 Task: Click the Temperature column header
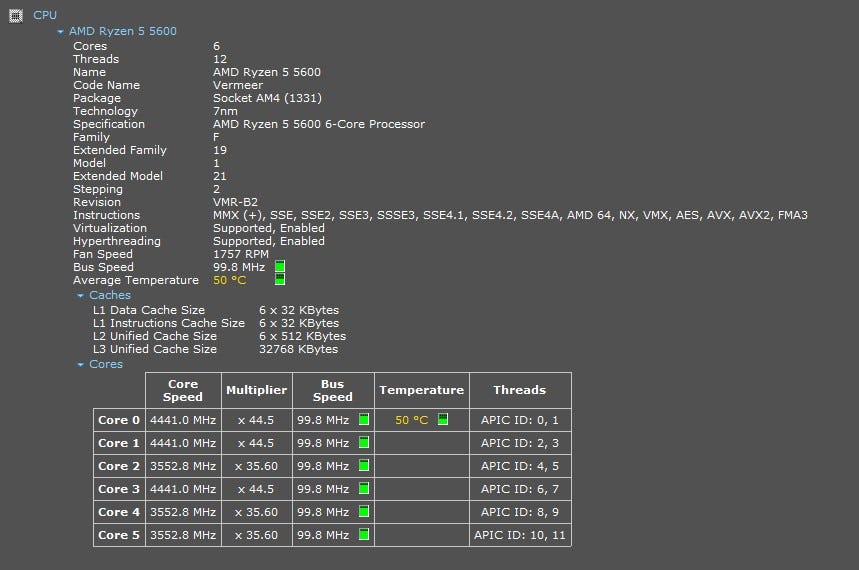click(x=421, y=390)
